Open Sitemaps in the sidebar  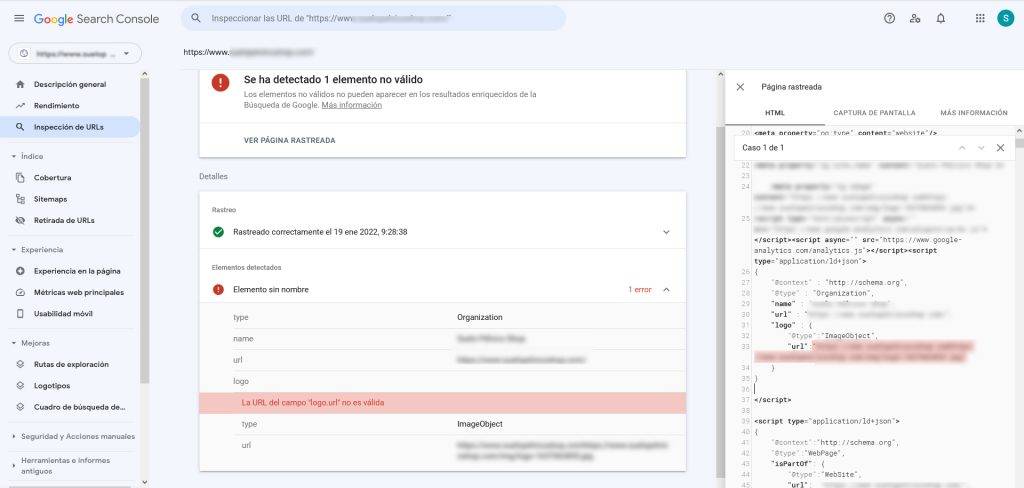(50, 199)
